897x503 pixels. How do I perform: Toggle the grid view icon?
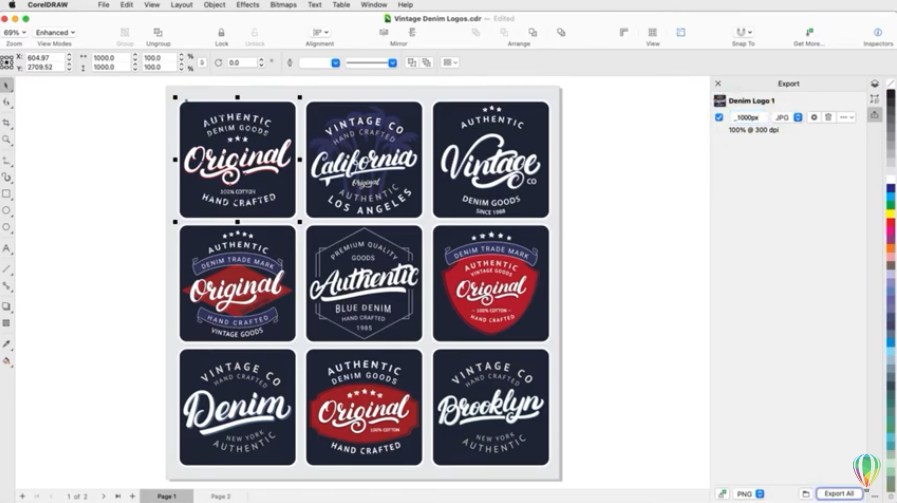[x=652, y=33]
